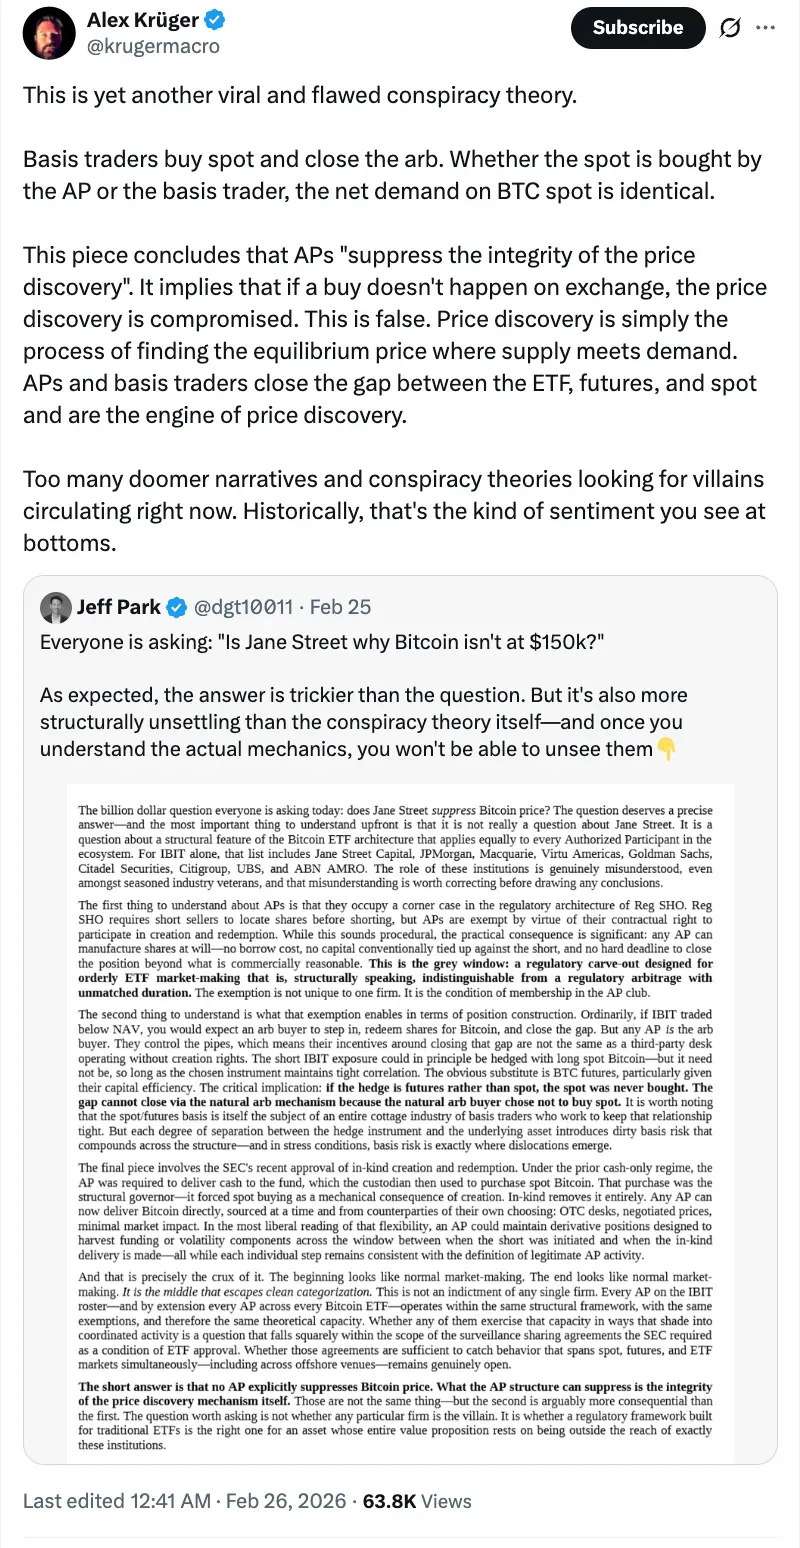Click Jeff Park's display name
800x1548 pixels.
(x=121, y=607)
